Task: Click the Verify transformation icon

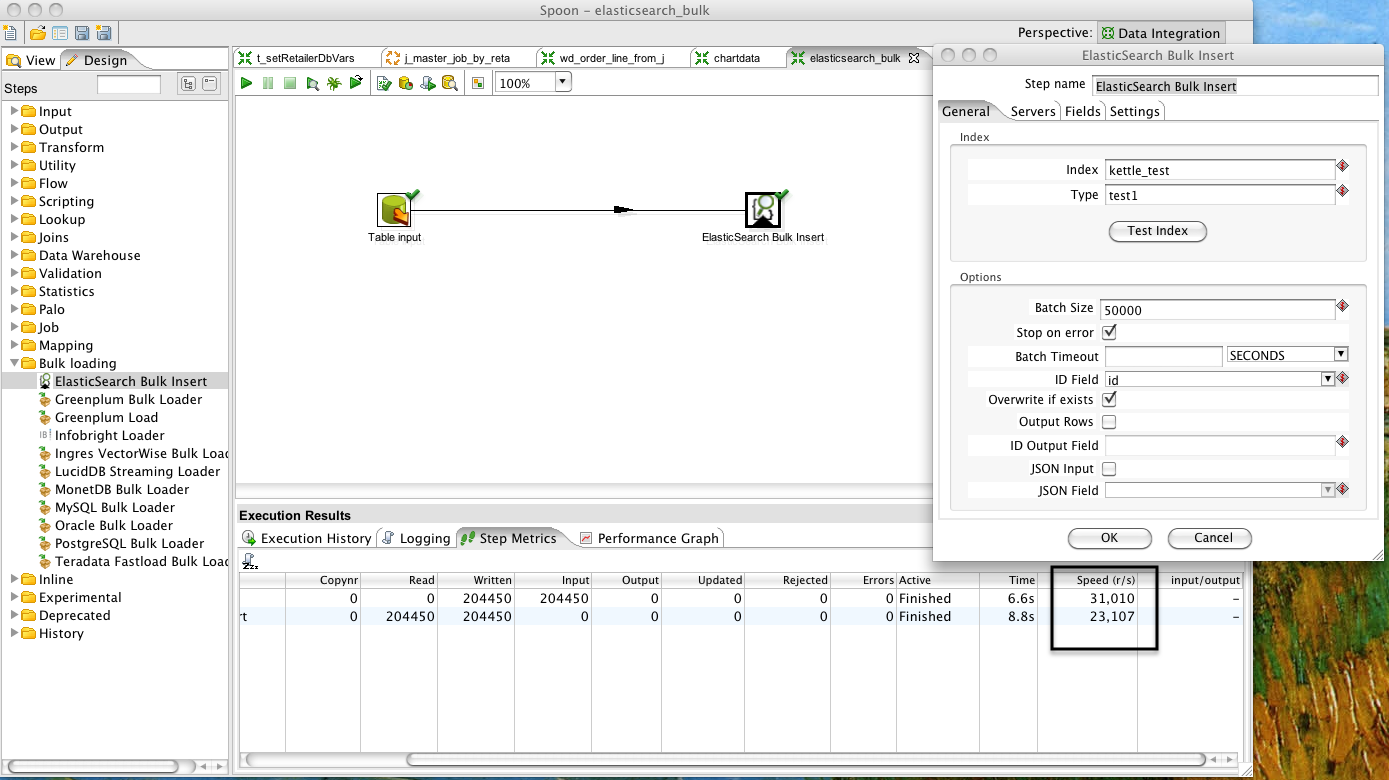Action: [x=384, y=83]
